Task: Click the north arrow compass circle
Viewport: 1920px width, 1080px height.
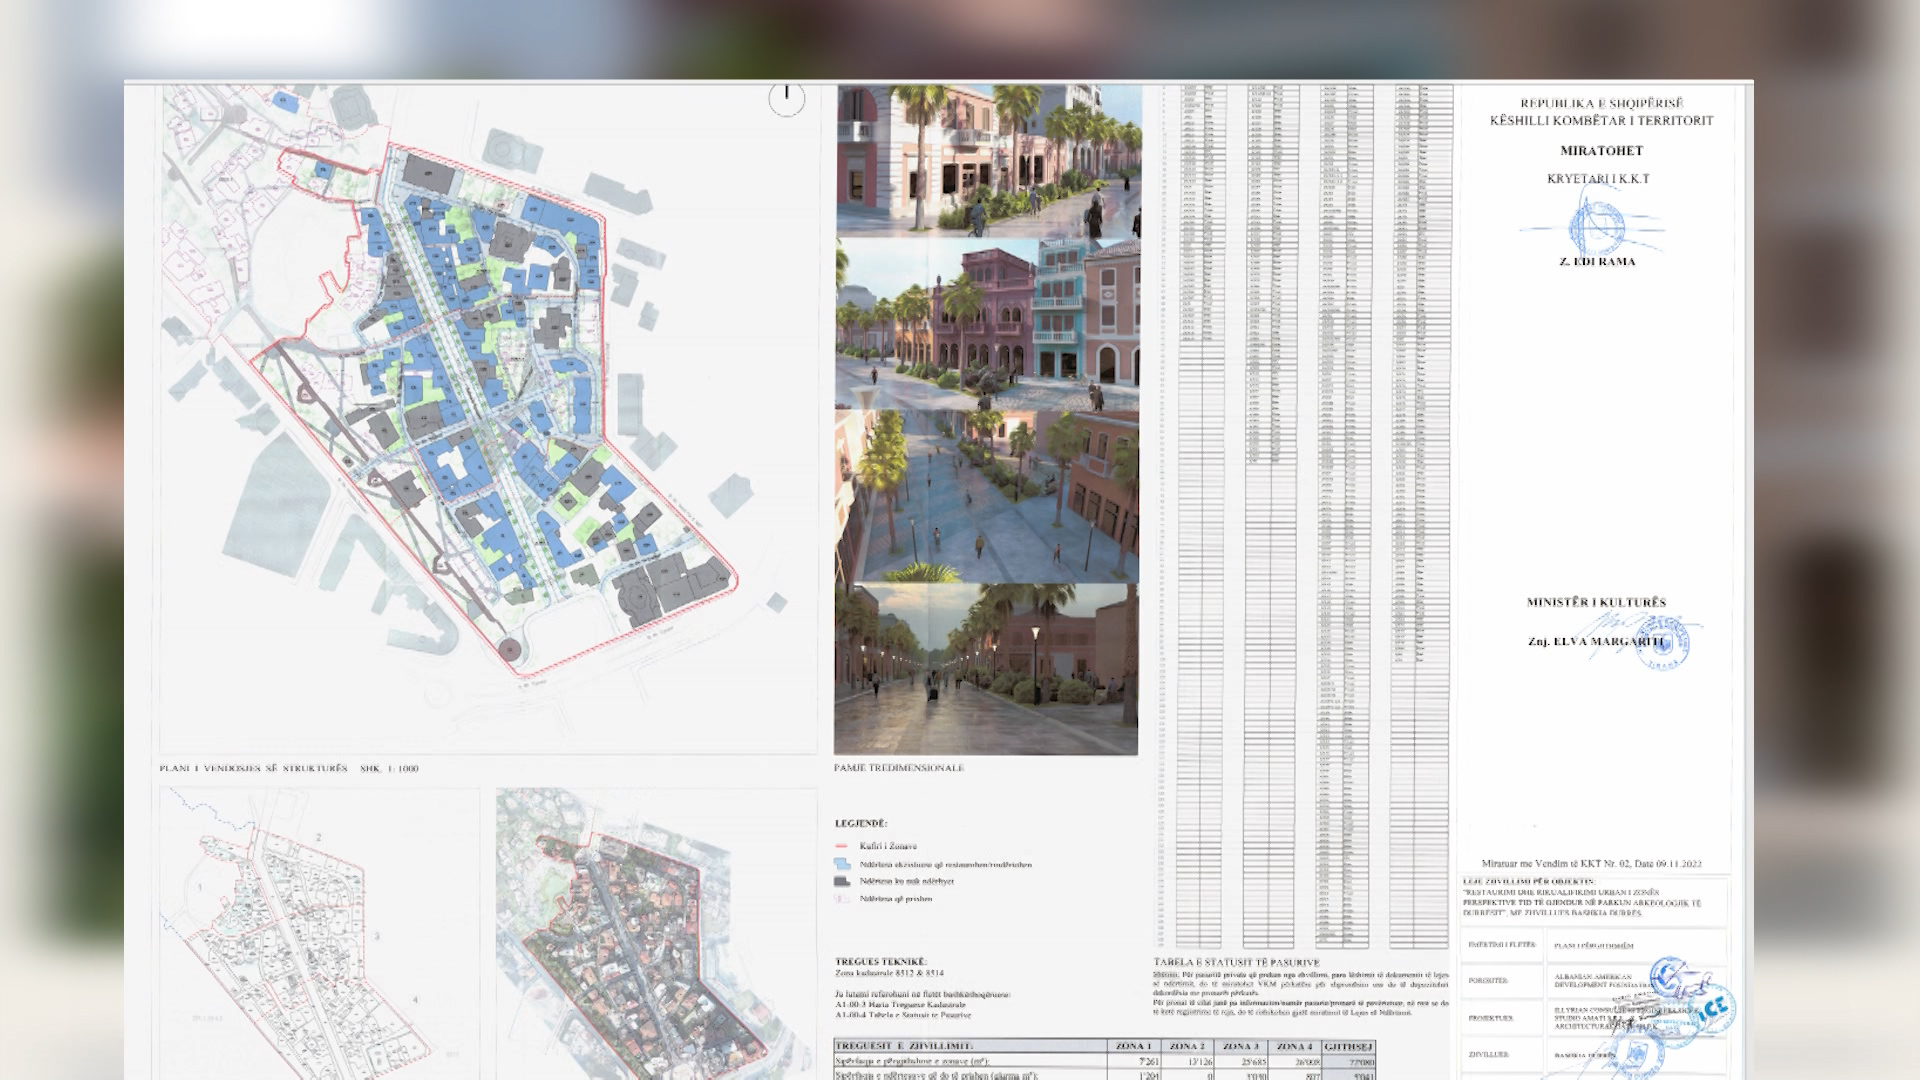Action: point(787,98)
